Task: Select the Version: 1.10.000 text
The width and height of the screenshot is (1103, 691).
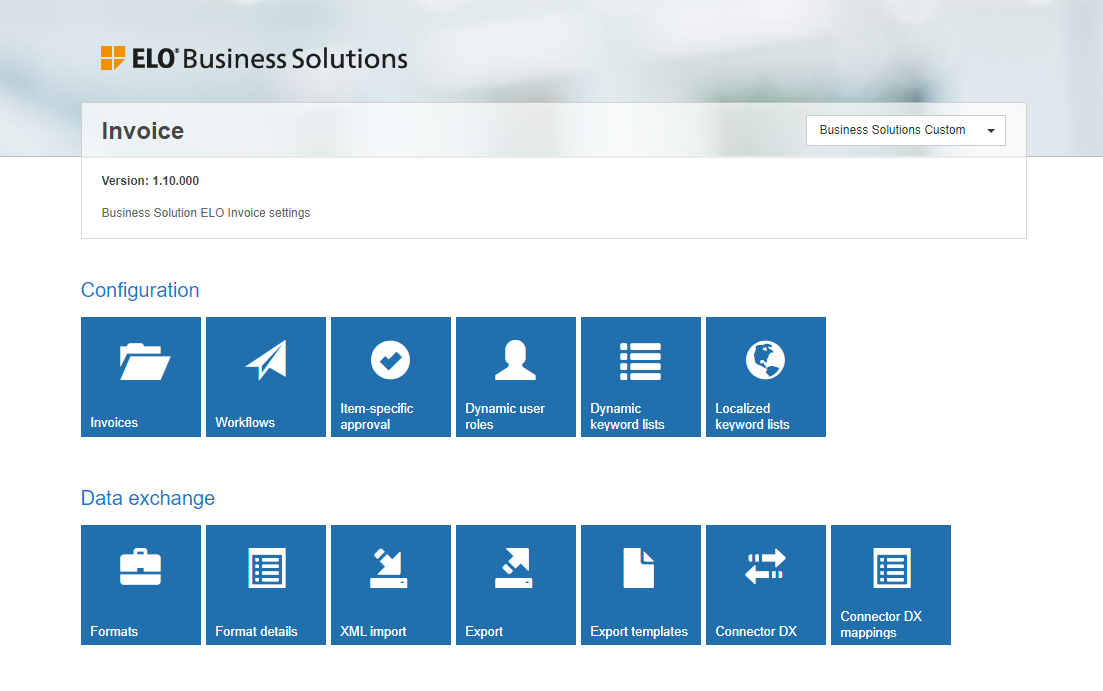Action: 150,181
